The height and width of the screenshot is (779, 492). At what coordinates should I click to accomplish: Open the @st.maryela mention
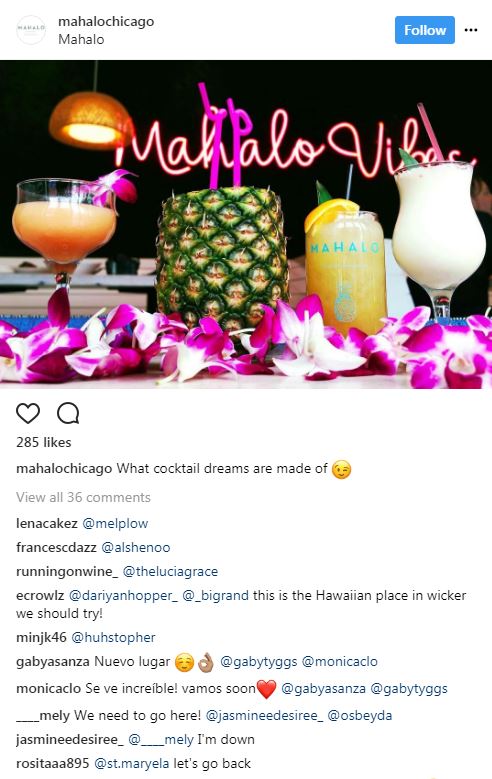pos(132,763)
